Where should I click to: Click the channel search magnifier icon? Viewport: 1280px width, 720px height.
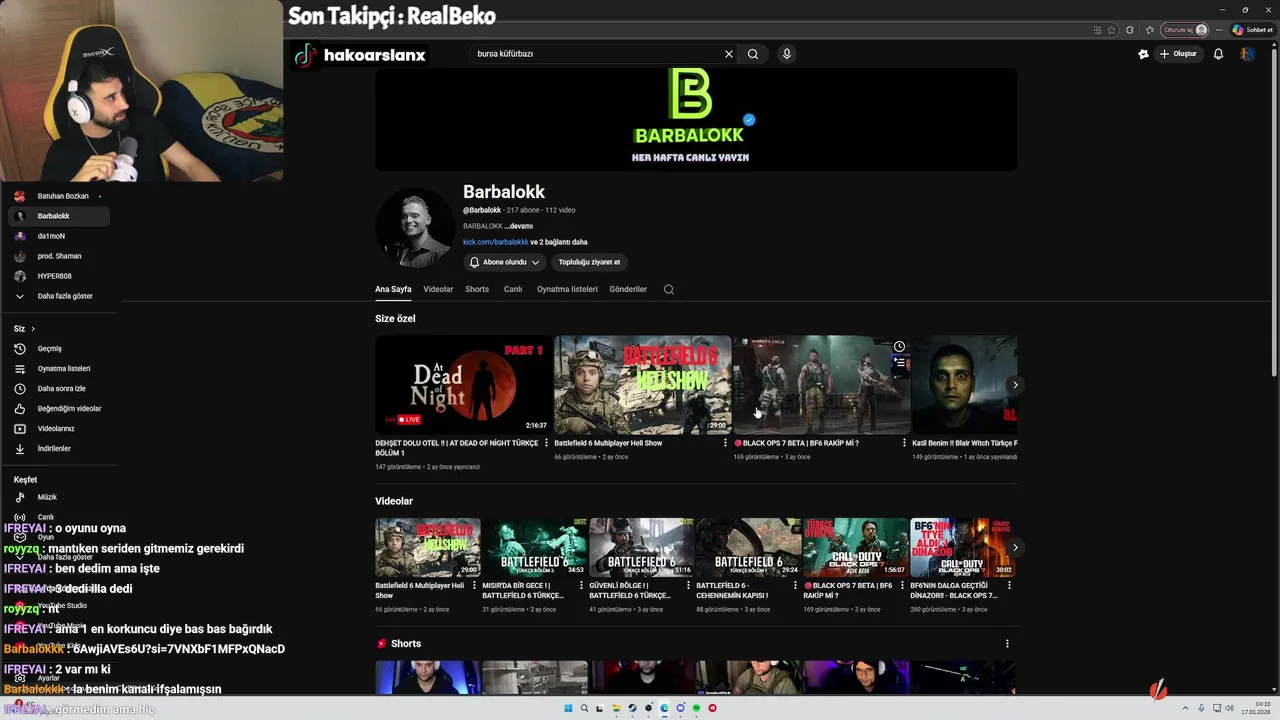coord(669,289)
